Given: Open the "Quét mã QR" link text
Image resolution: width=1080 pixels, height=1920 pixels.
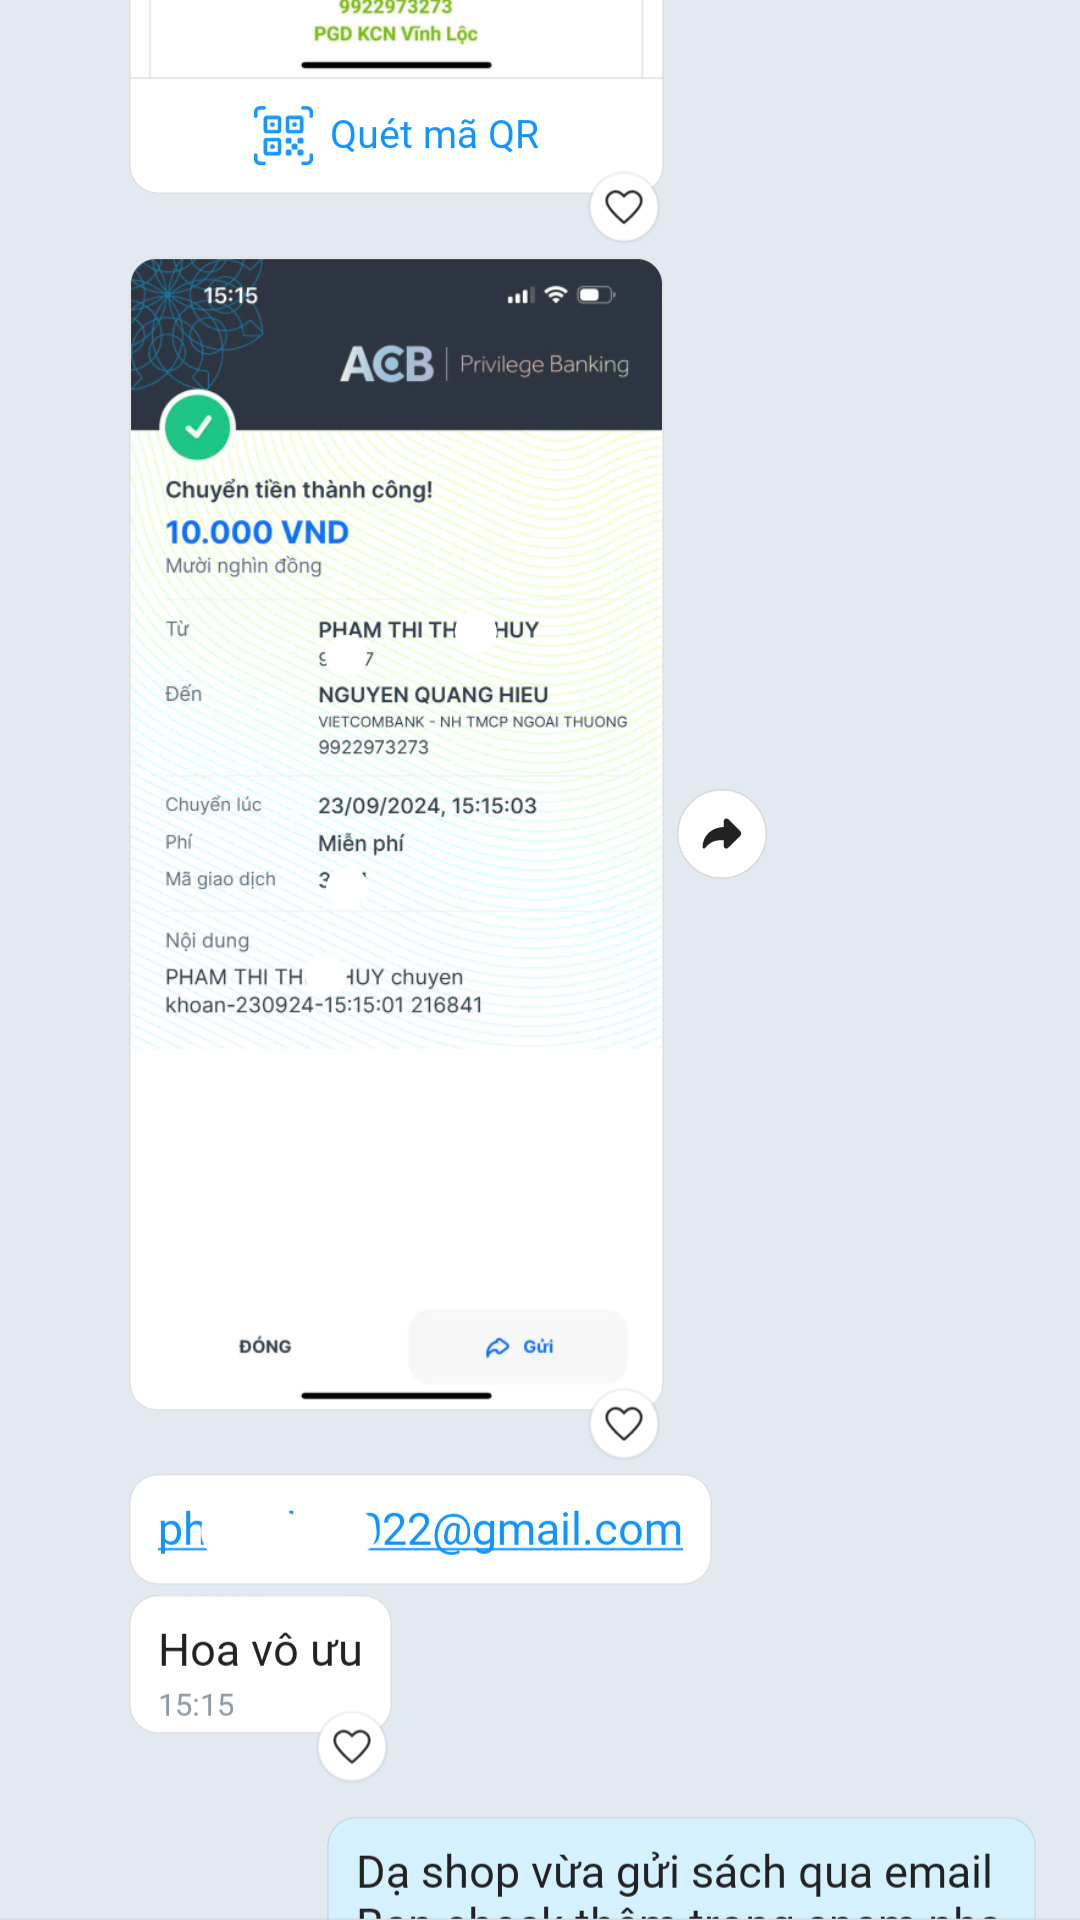Looking at the screenshot, I should tap(434, 135).
